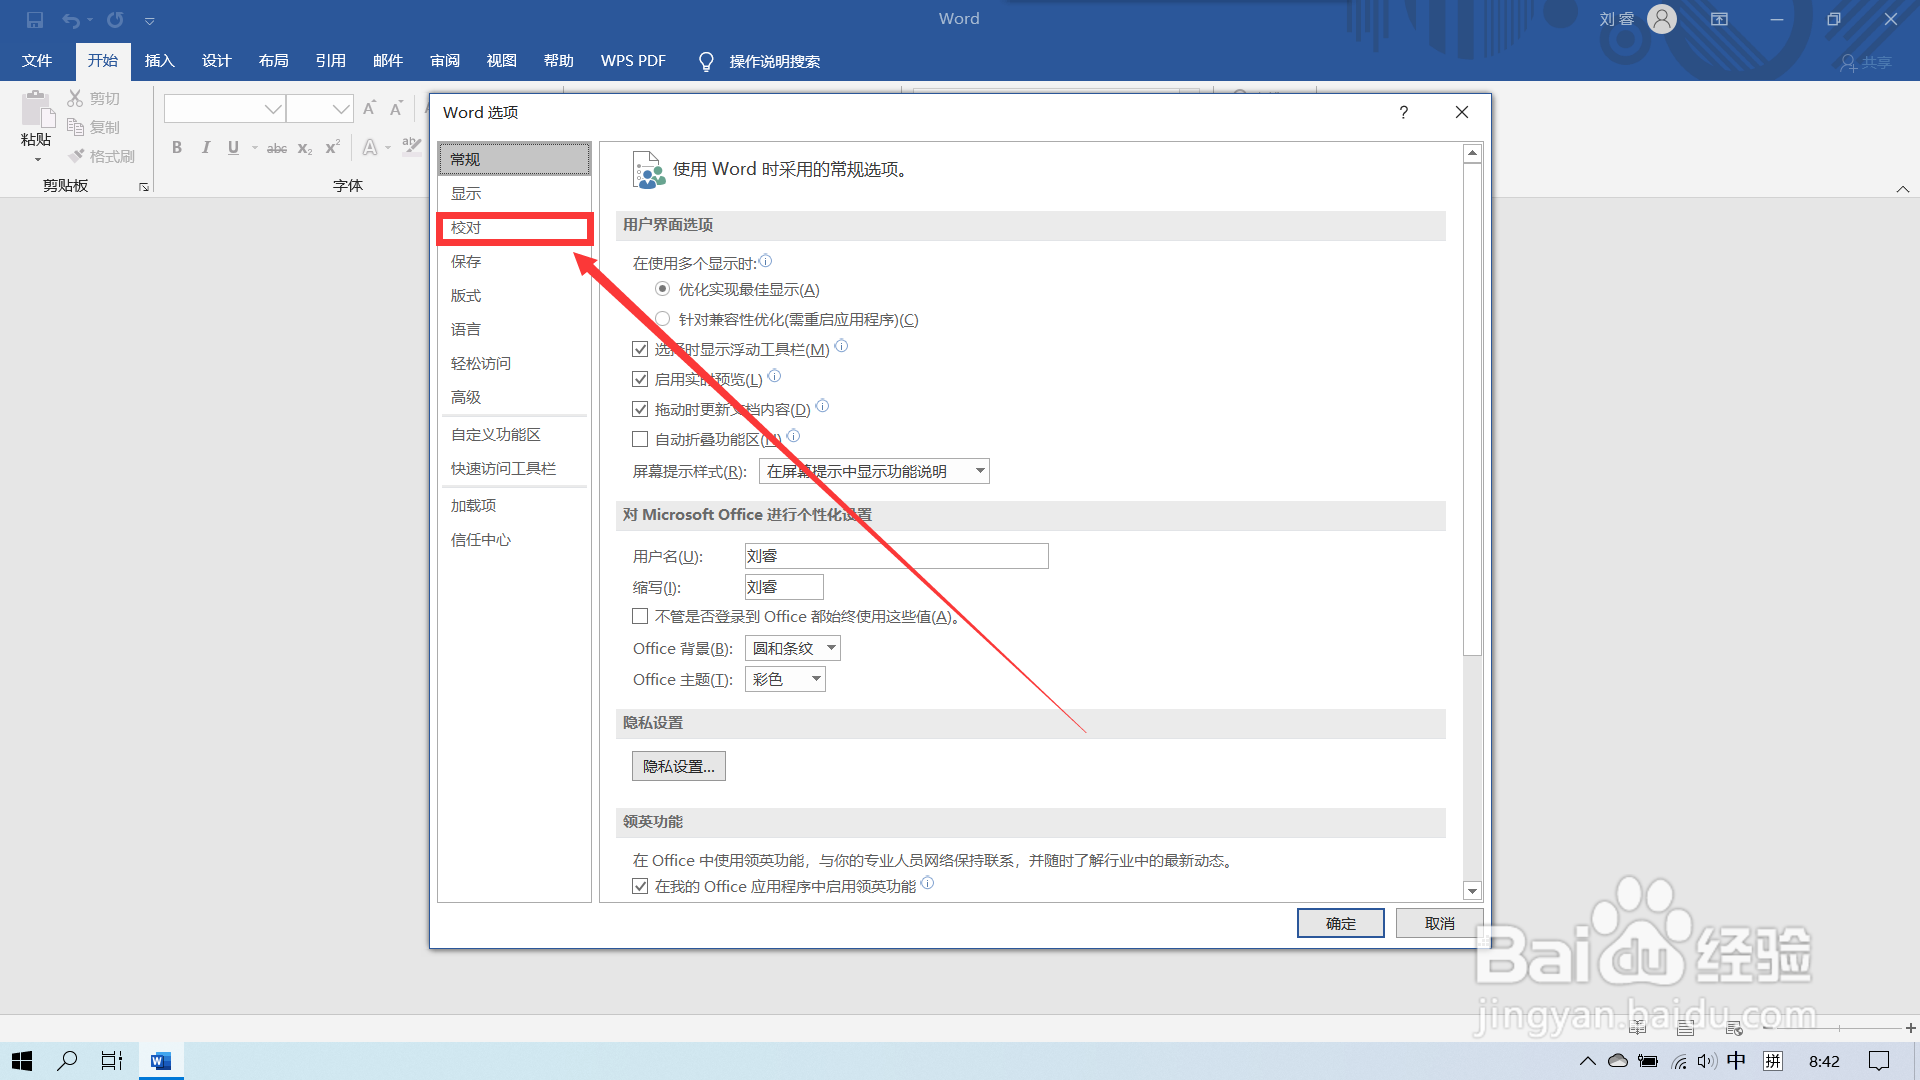Image resolution: width=1920 pixels, height=1080 pixels.
Task: Click the Shrink Font icon
Action: coord(396,108)
